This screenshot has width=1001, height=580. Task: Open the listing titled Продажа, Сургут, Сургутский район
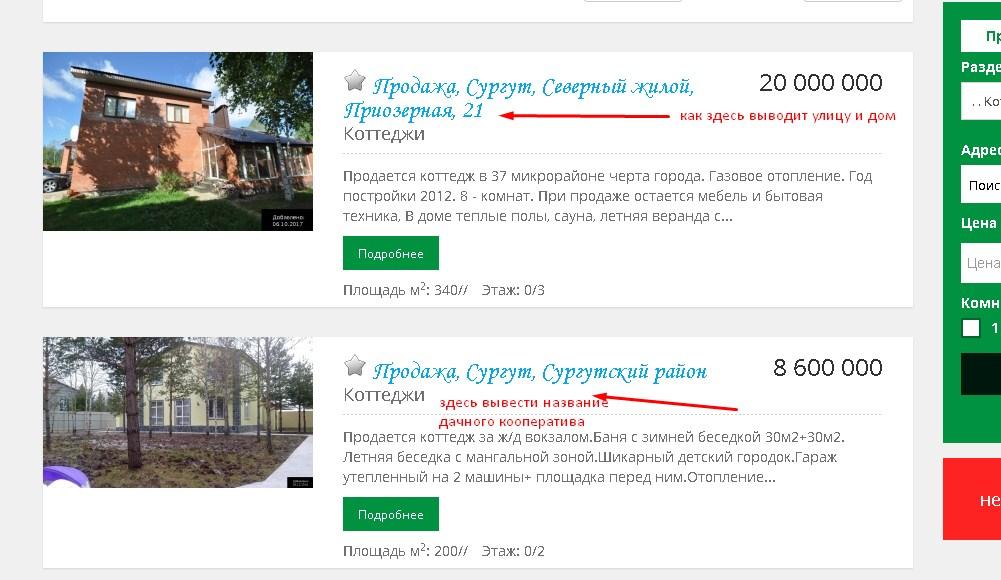(540, 371)
